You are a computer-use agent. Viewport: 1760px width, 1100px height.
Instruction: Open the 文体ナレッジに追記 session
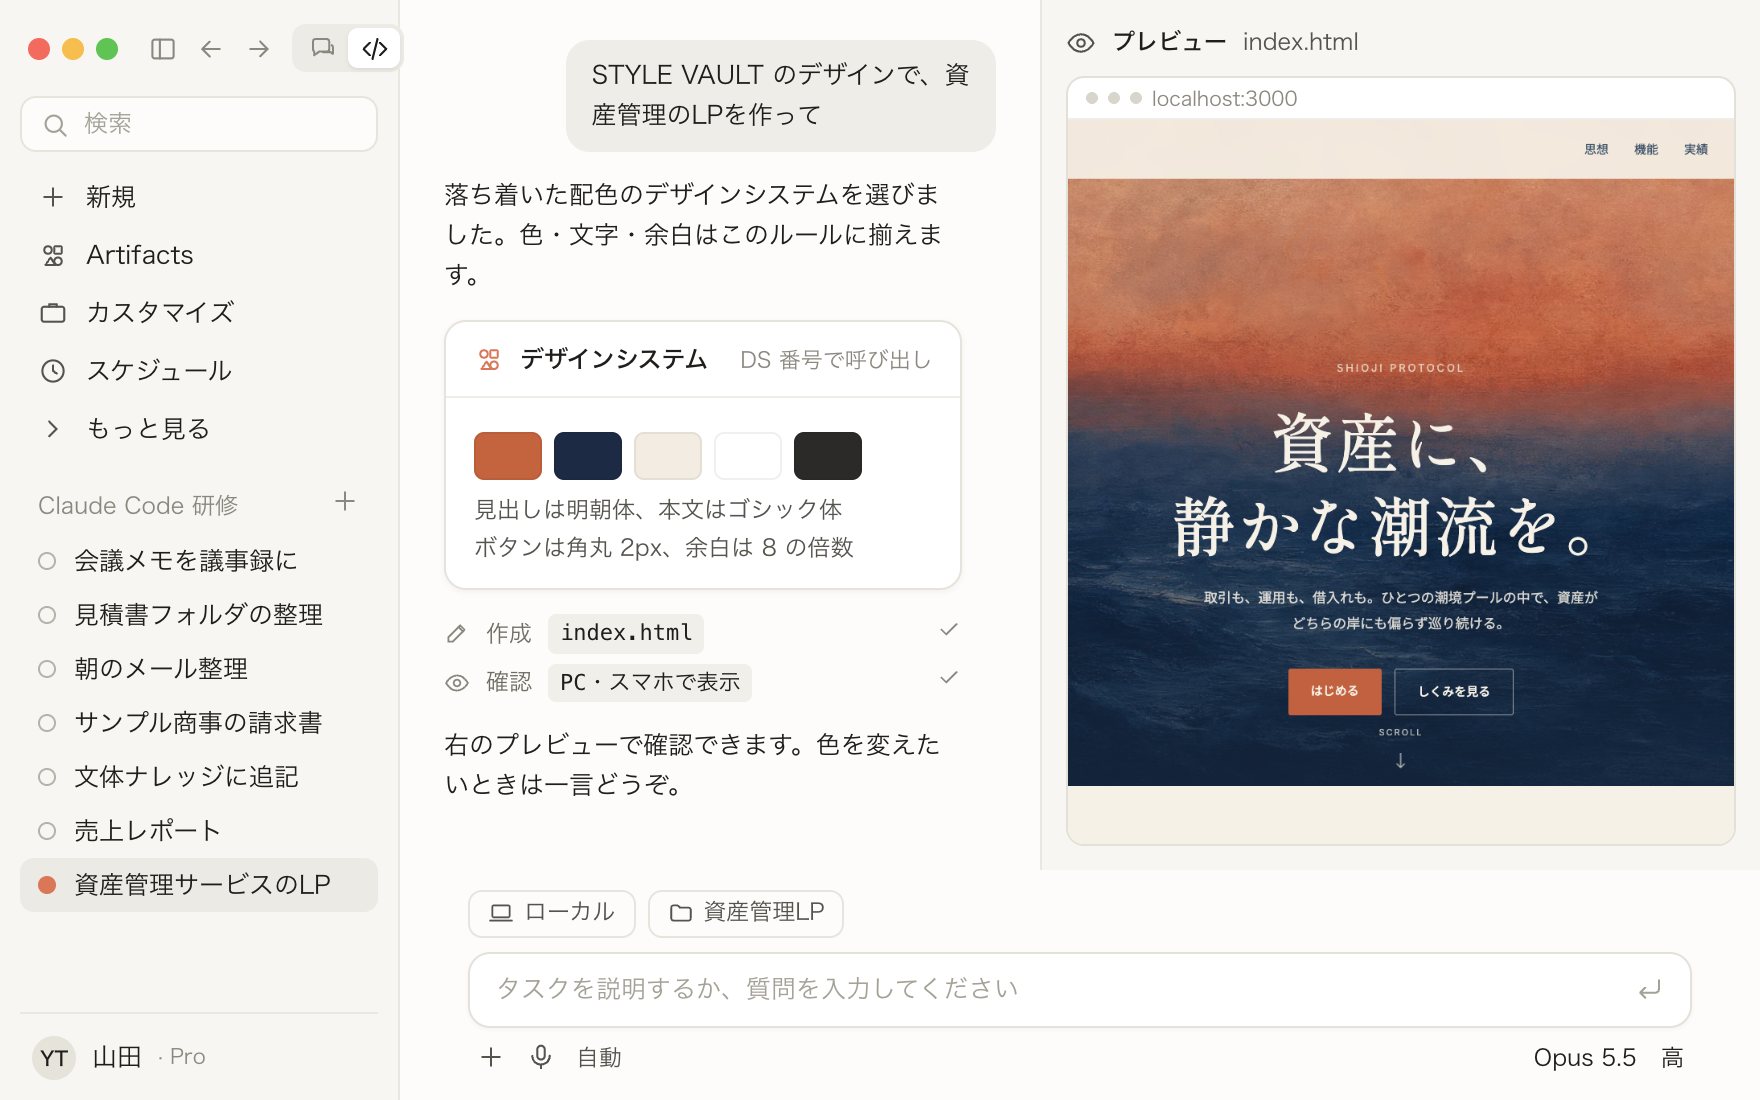199,777
